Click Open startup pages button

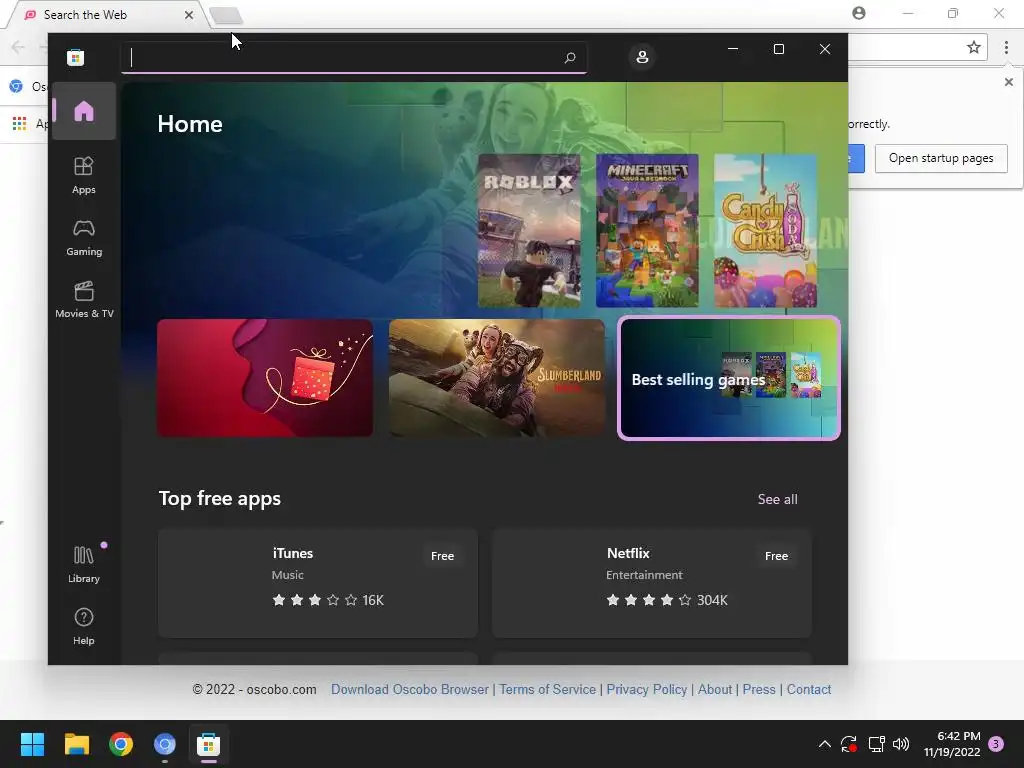coord(941,158)
